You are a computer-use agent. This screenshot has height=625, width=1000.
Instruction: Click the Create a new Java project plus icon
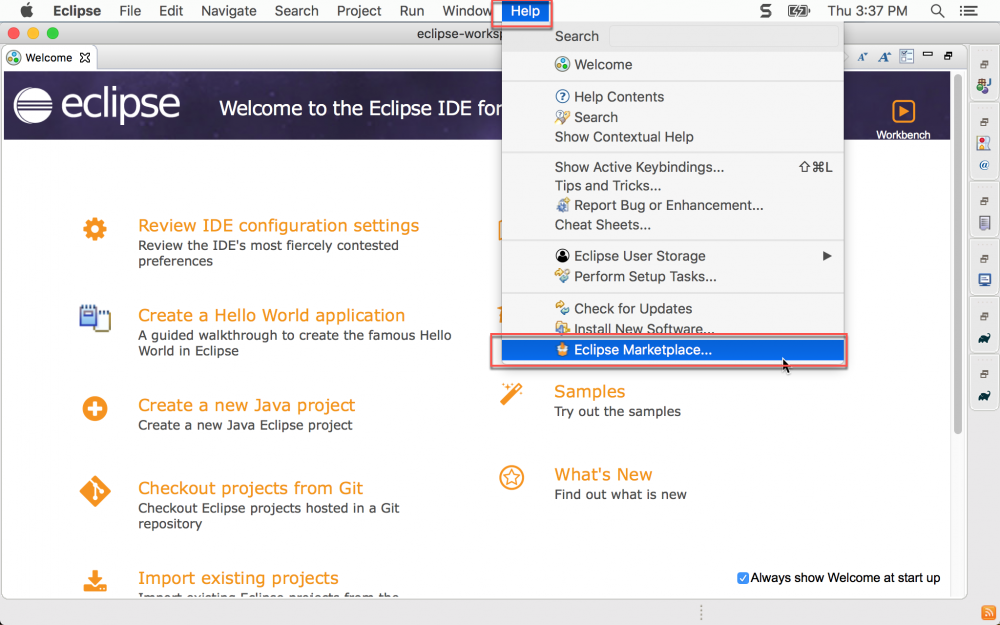(x=95, y=408)
